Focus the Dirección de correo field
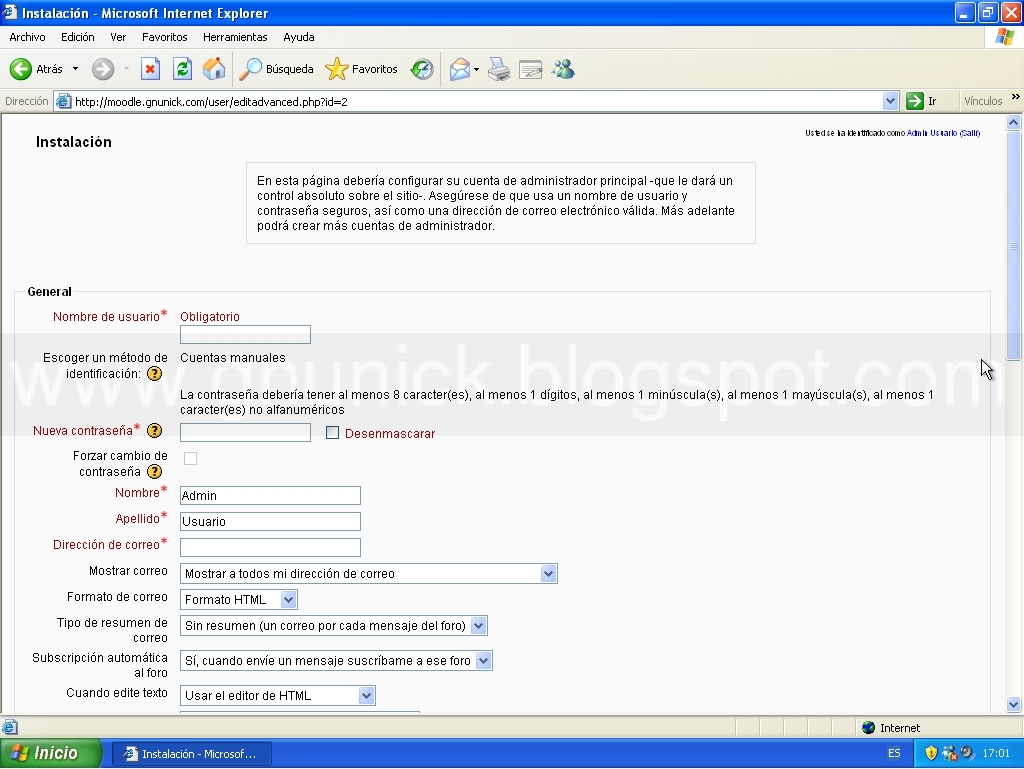The width and height of the screenshot is (1024, 769). coord(270,547)
